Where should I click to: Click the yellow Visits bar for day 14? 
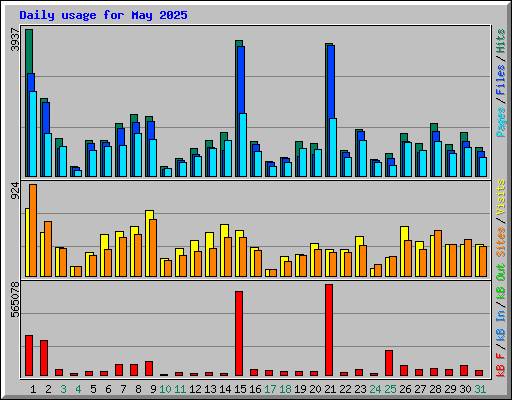pyautogui.click(x=225, y=231)
